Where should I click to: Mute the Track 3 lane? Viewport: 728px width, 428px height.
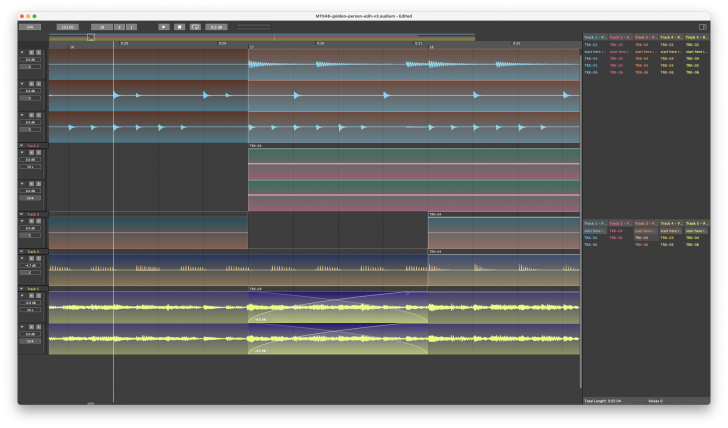(32, 221)
